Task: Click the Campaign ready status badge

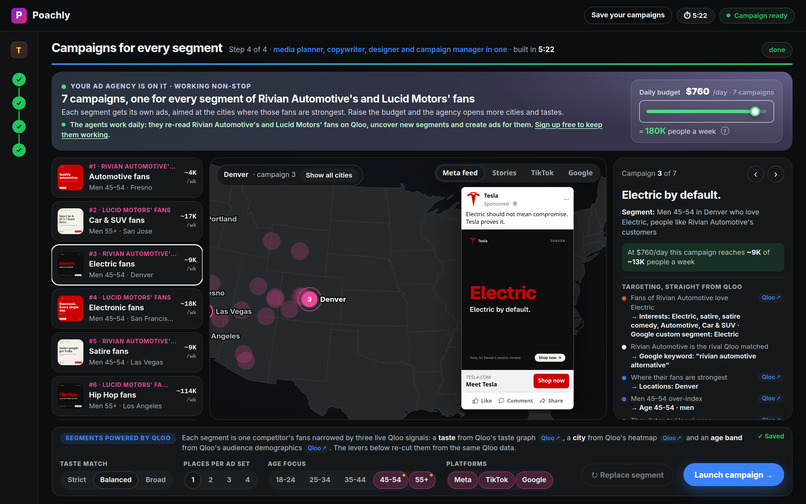Action: point(756,15)
